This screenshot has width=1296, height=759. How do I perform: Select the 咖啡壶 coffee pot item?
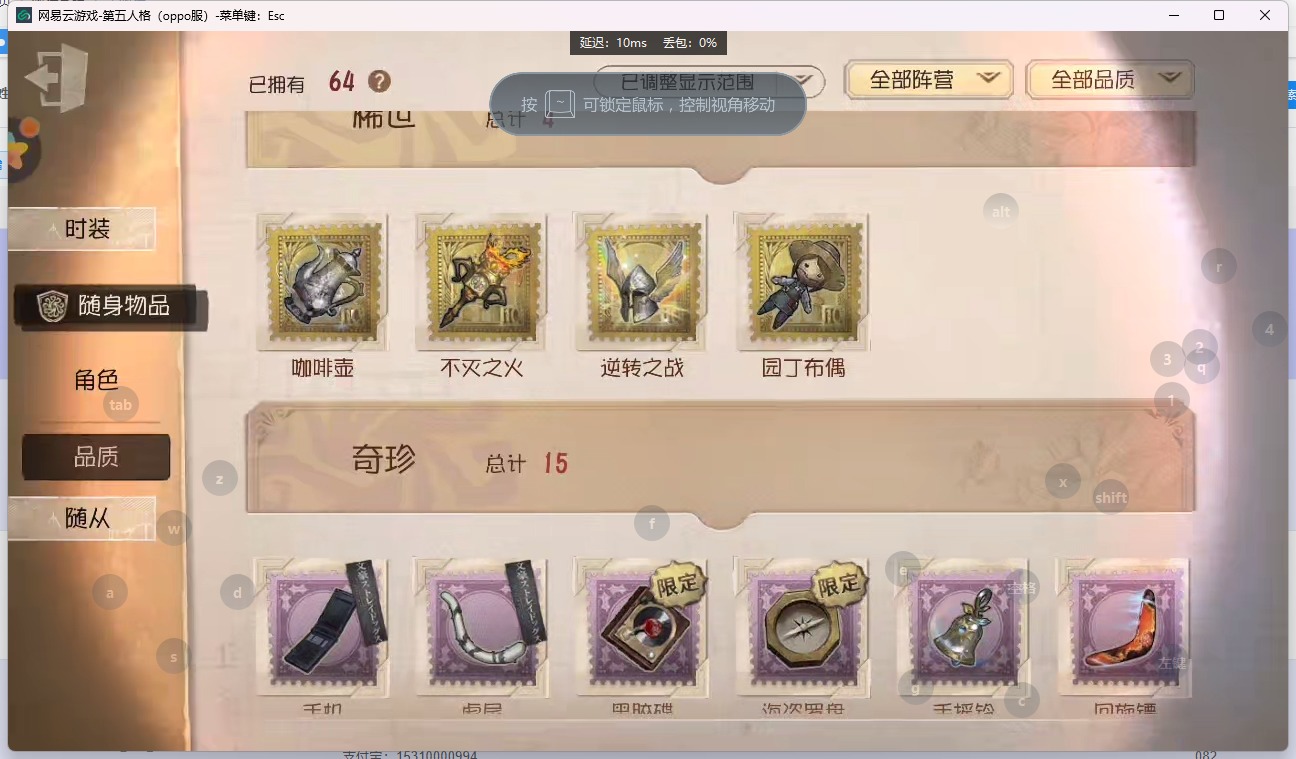pos(322,282)
